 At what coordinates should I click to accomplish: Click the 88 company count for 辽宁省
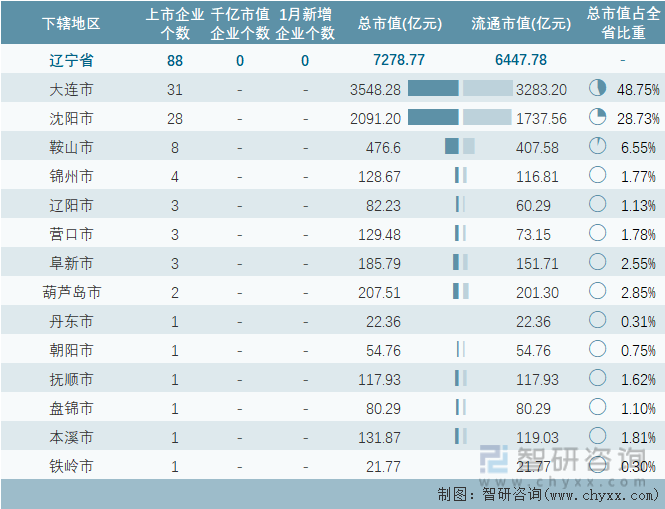[175, 61]
